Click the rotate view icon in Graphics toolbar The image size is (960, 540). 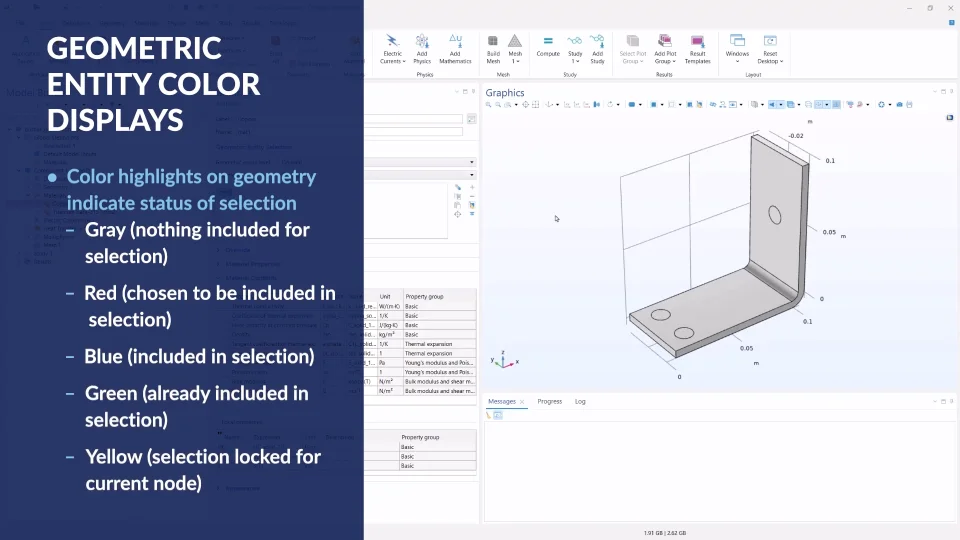point(610,105)
